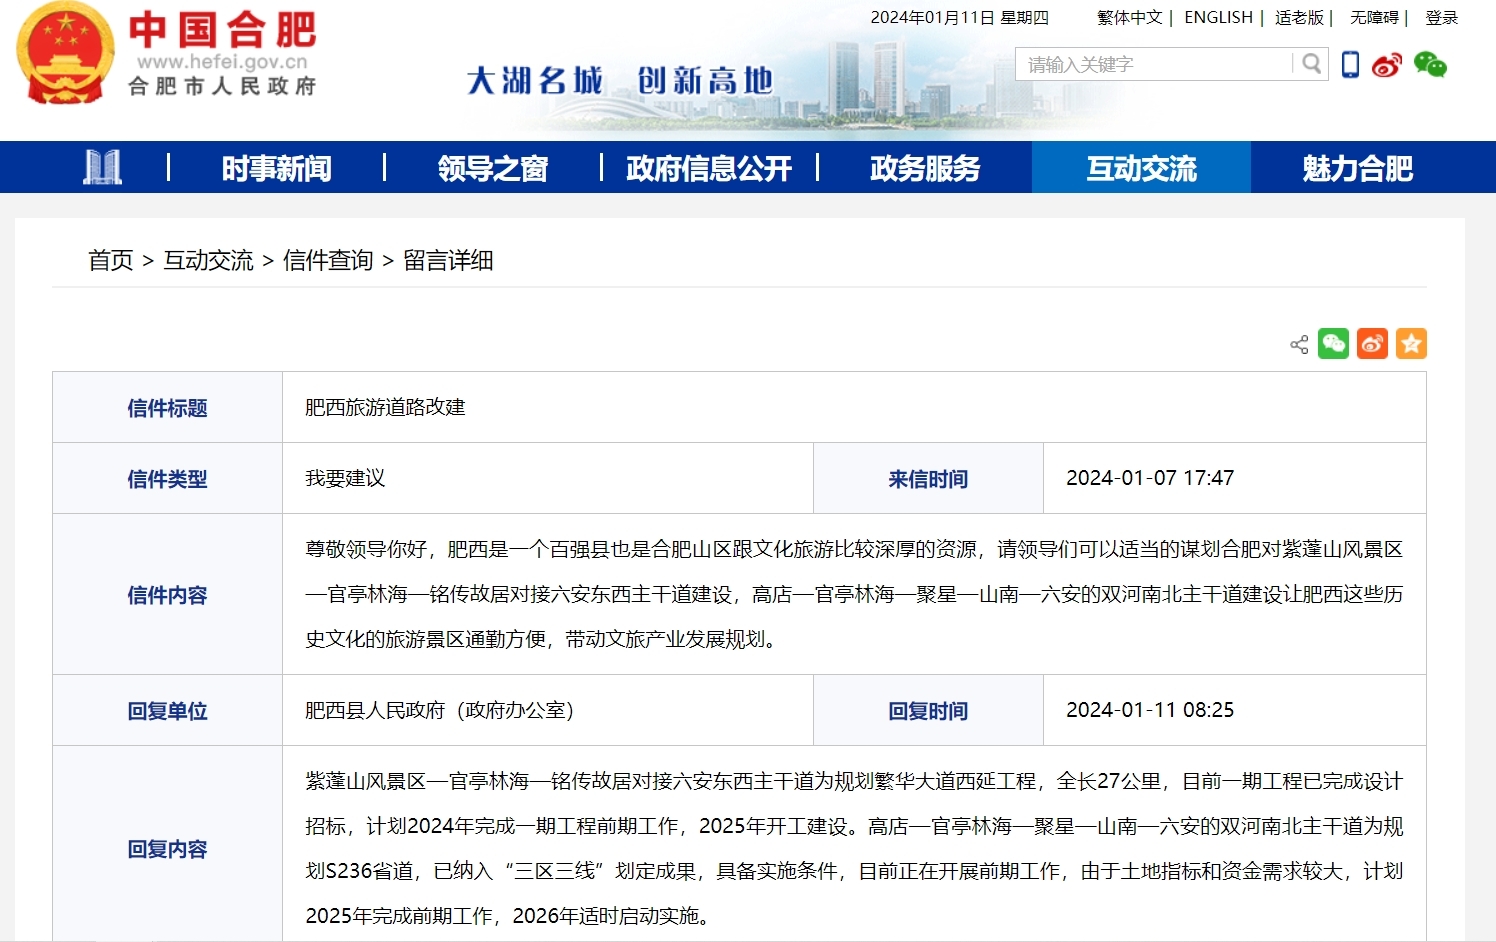This screenshot has width=1496, height=942.
Task: Open the header WeChat account icon
Action: click(x=1430, y=63)
